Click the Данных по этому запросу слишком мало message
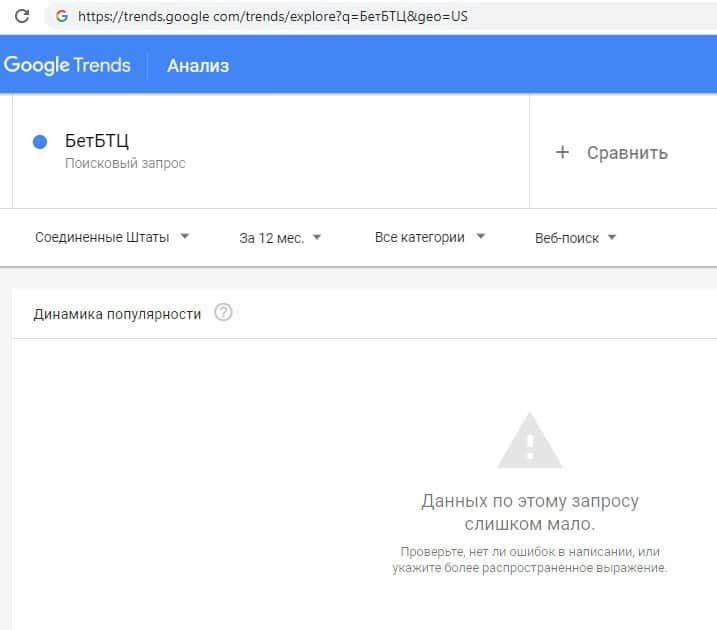717x630 pixels. click(530, 512)
